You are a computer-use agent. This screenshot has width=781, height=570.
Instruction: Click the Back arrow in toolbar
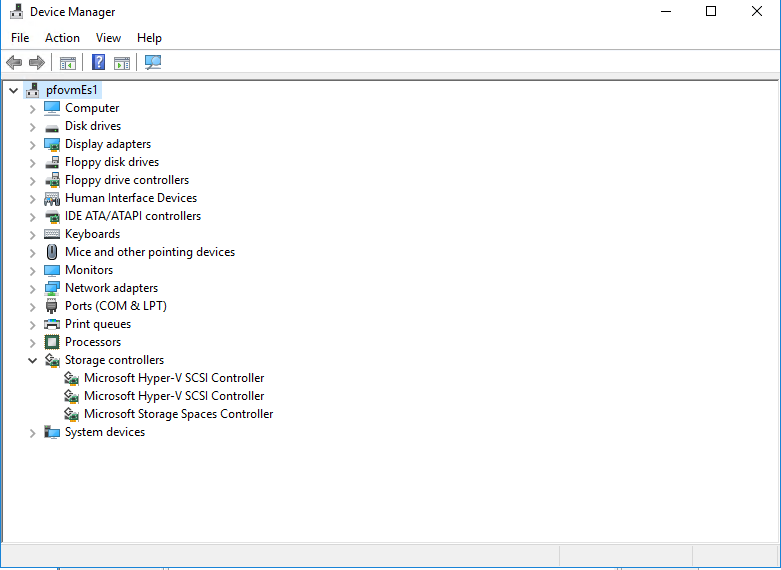pyautogui.click(x=14, y=62)
